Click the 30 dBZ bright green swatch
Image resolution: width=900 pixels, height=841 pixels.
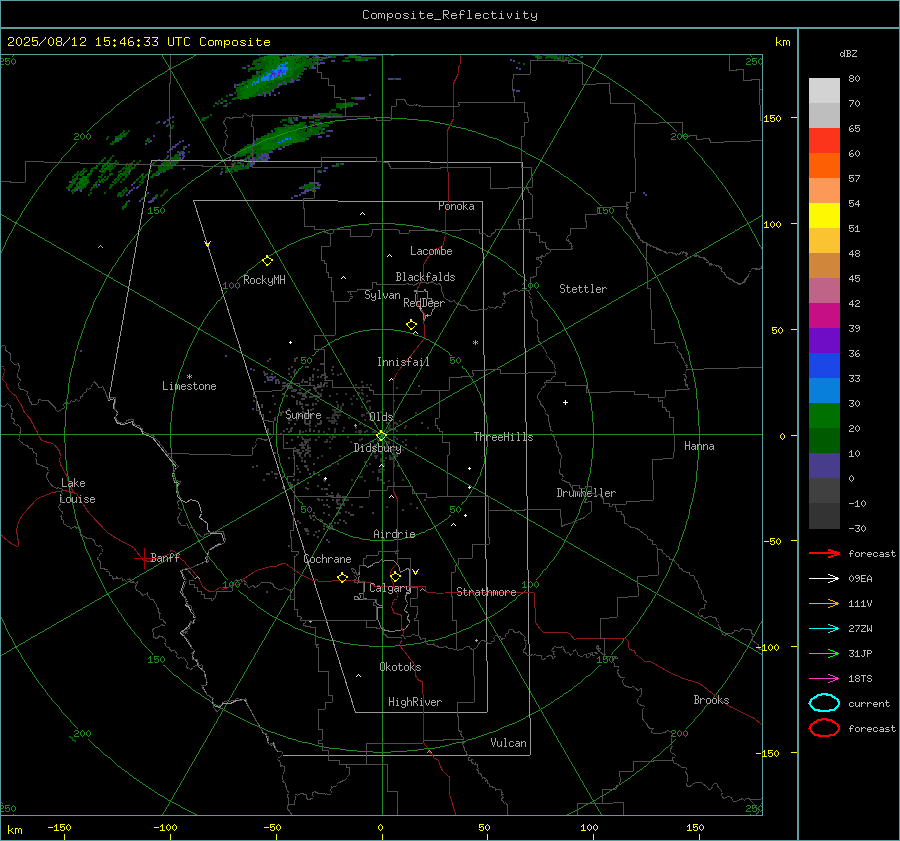[x=824, y=416]
